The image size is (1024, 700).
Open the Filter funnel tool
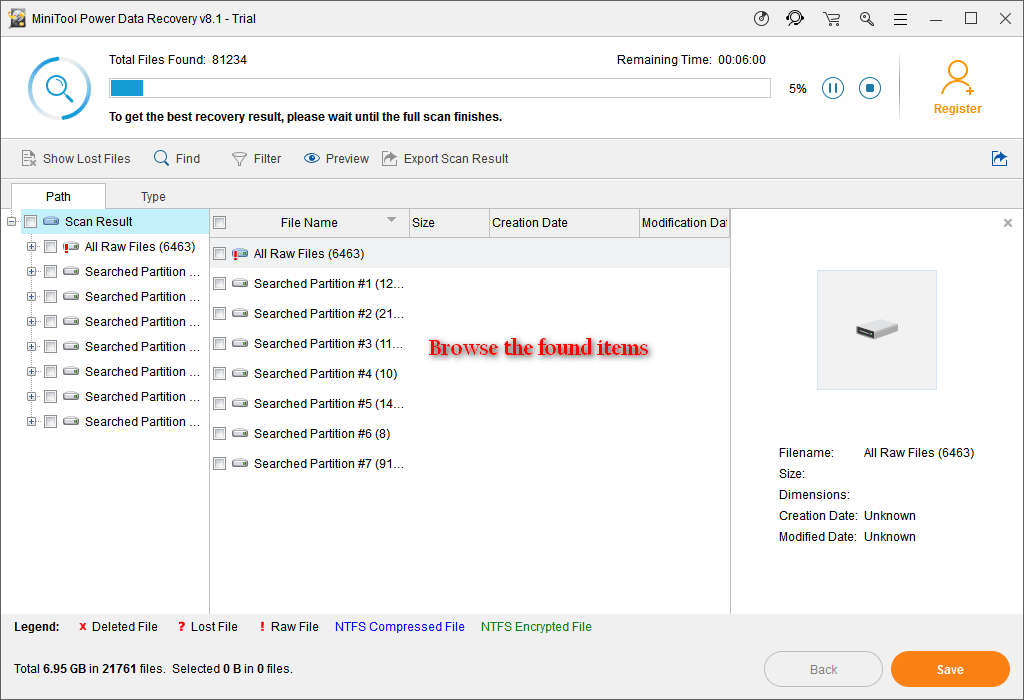click(257, 159)
